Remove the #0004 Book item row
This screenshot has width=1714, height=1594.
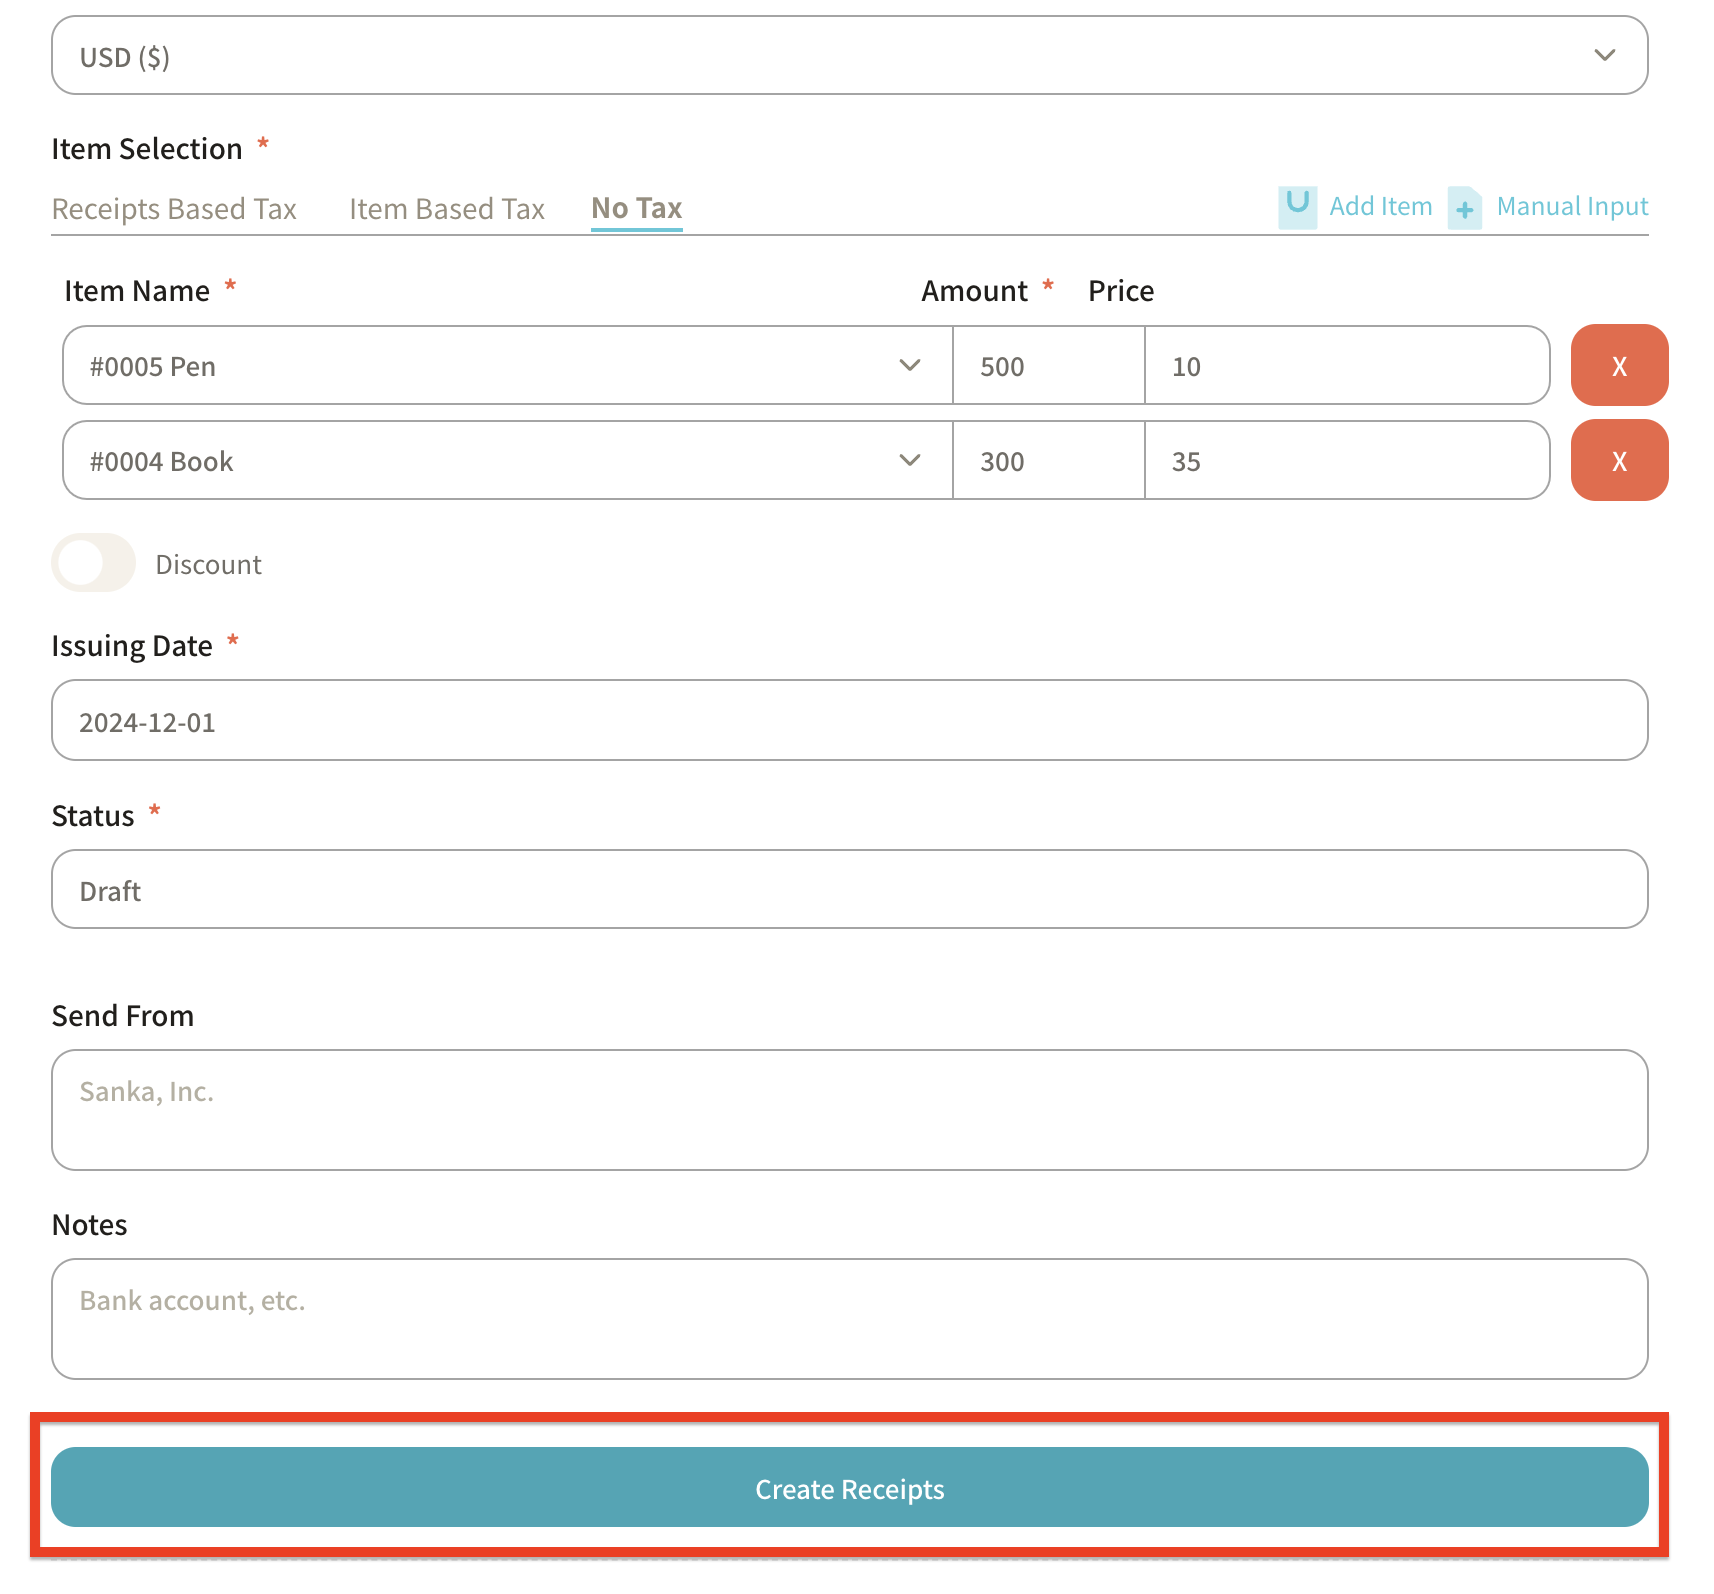point(1618,461)
